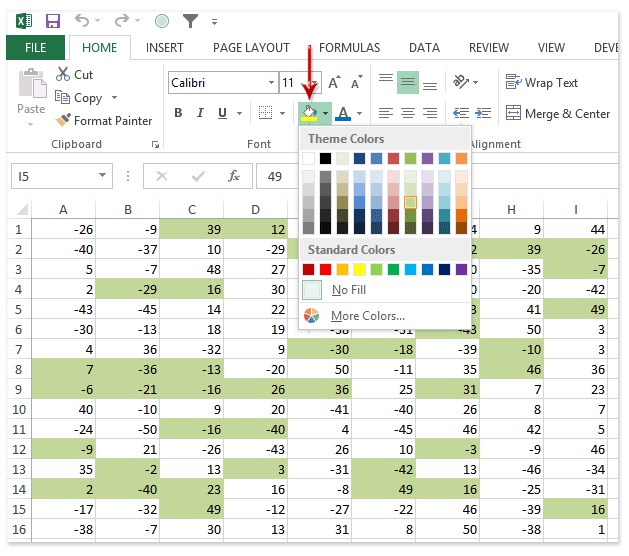Click the Increase Font Size icon
This screenshot has width=629, height=556.
(x=333, y=83)
